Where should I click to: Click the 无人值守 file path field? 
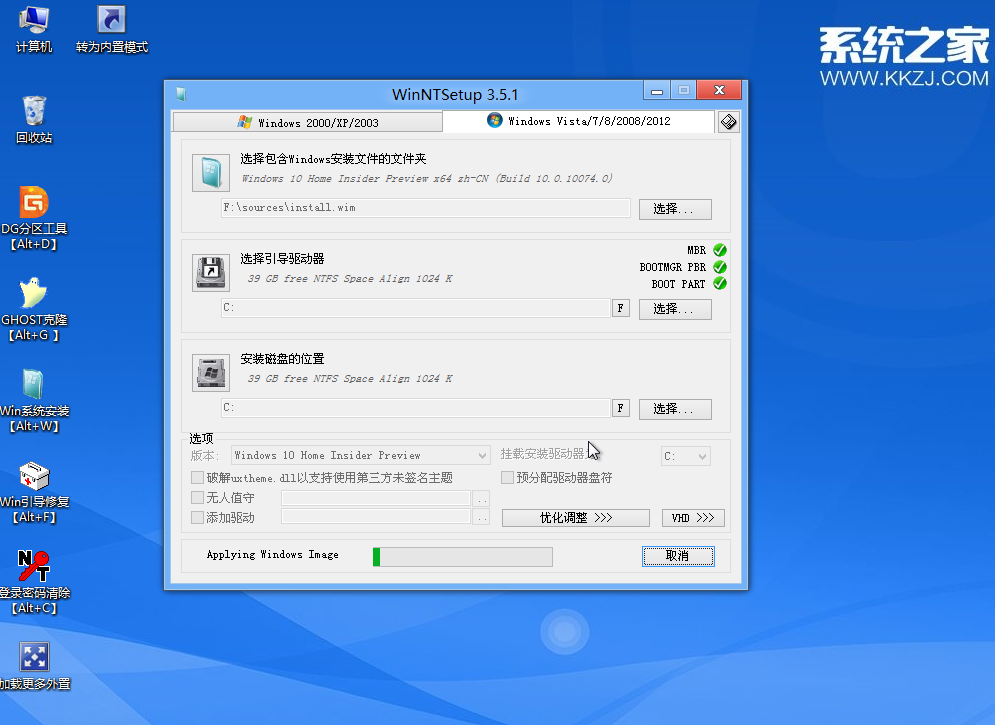[376, 498]
